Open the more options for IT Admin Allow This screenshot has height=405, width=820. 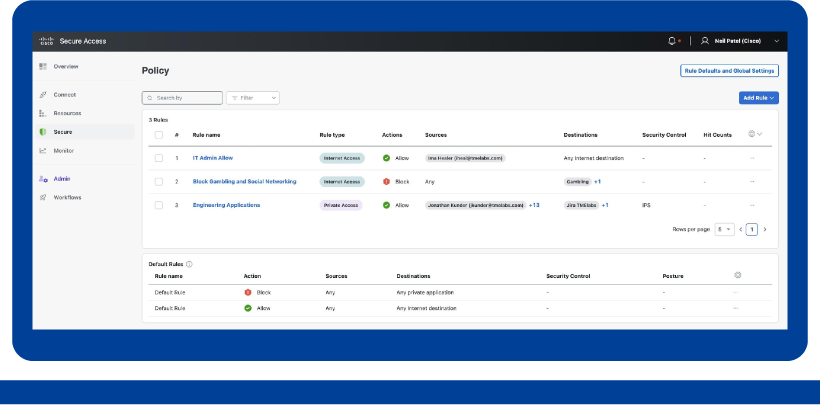752,158
